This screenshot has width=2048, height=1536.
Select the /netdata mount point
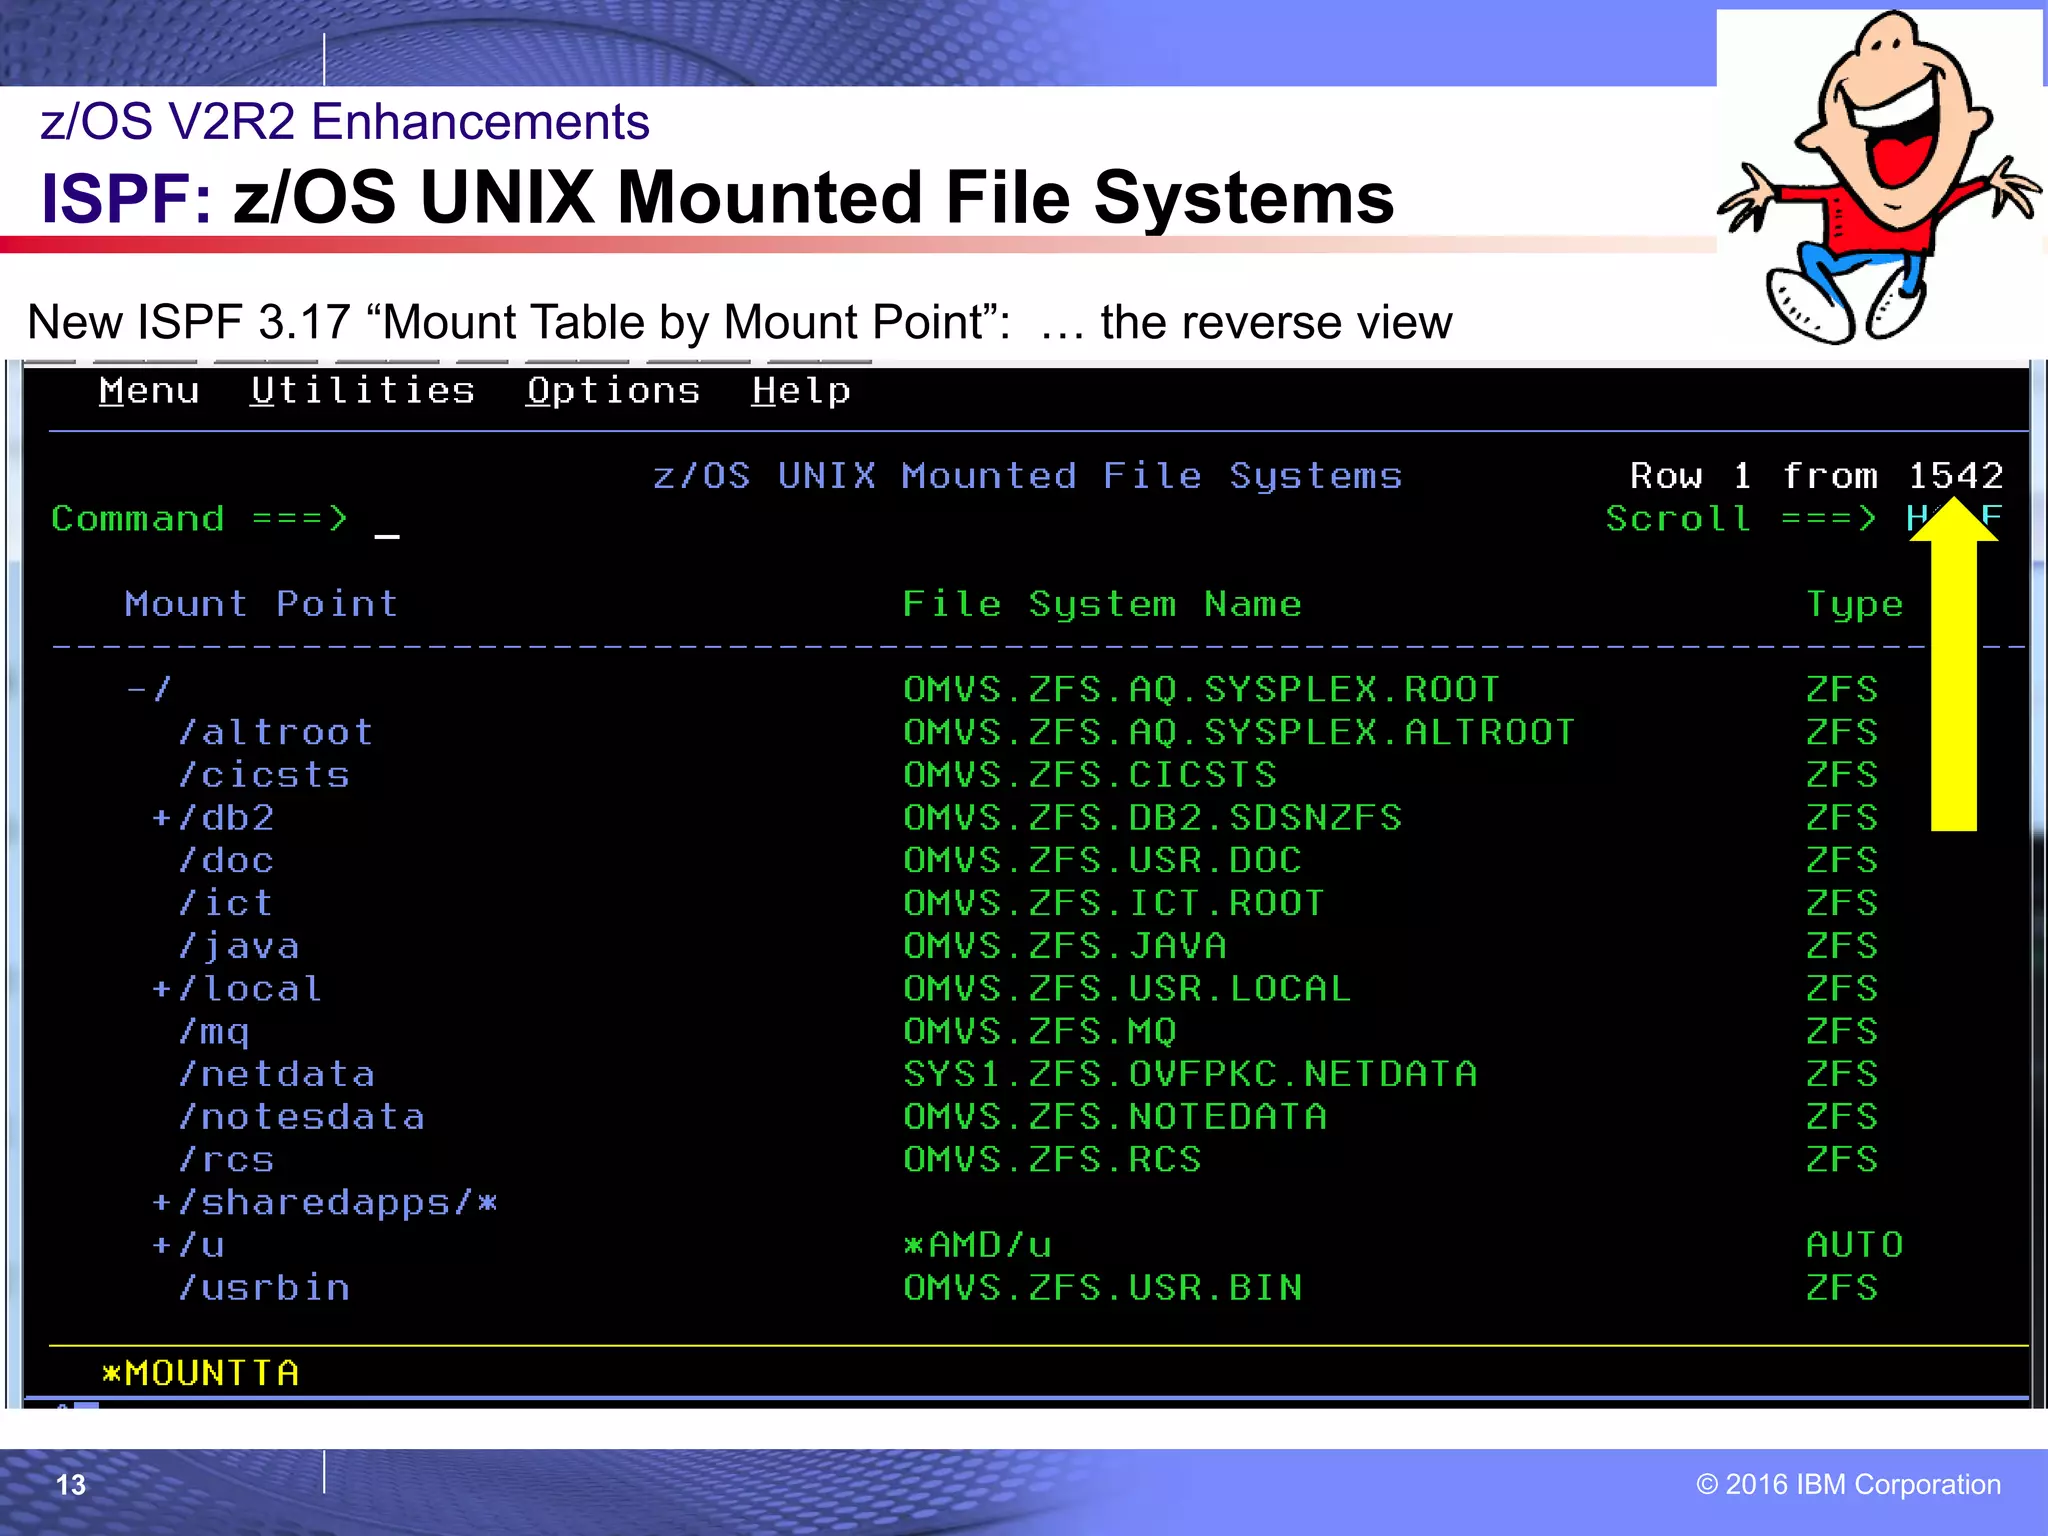pos(277,1074)
